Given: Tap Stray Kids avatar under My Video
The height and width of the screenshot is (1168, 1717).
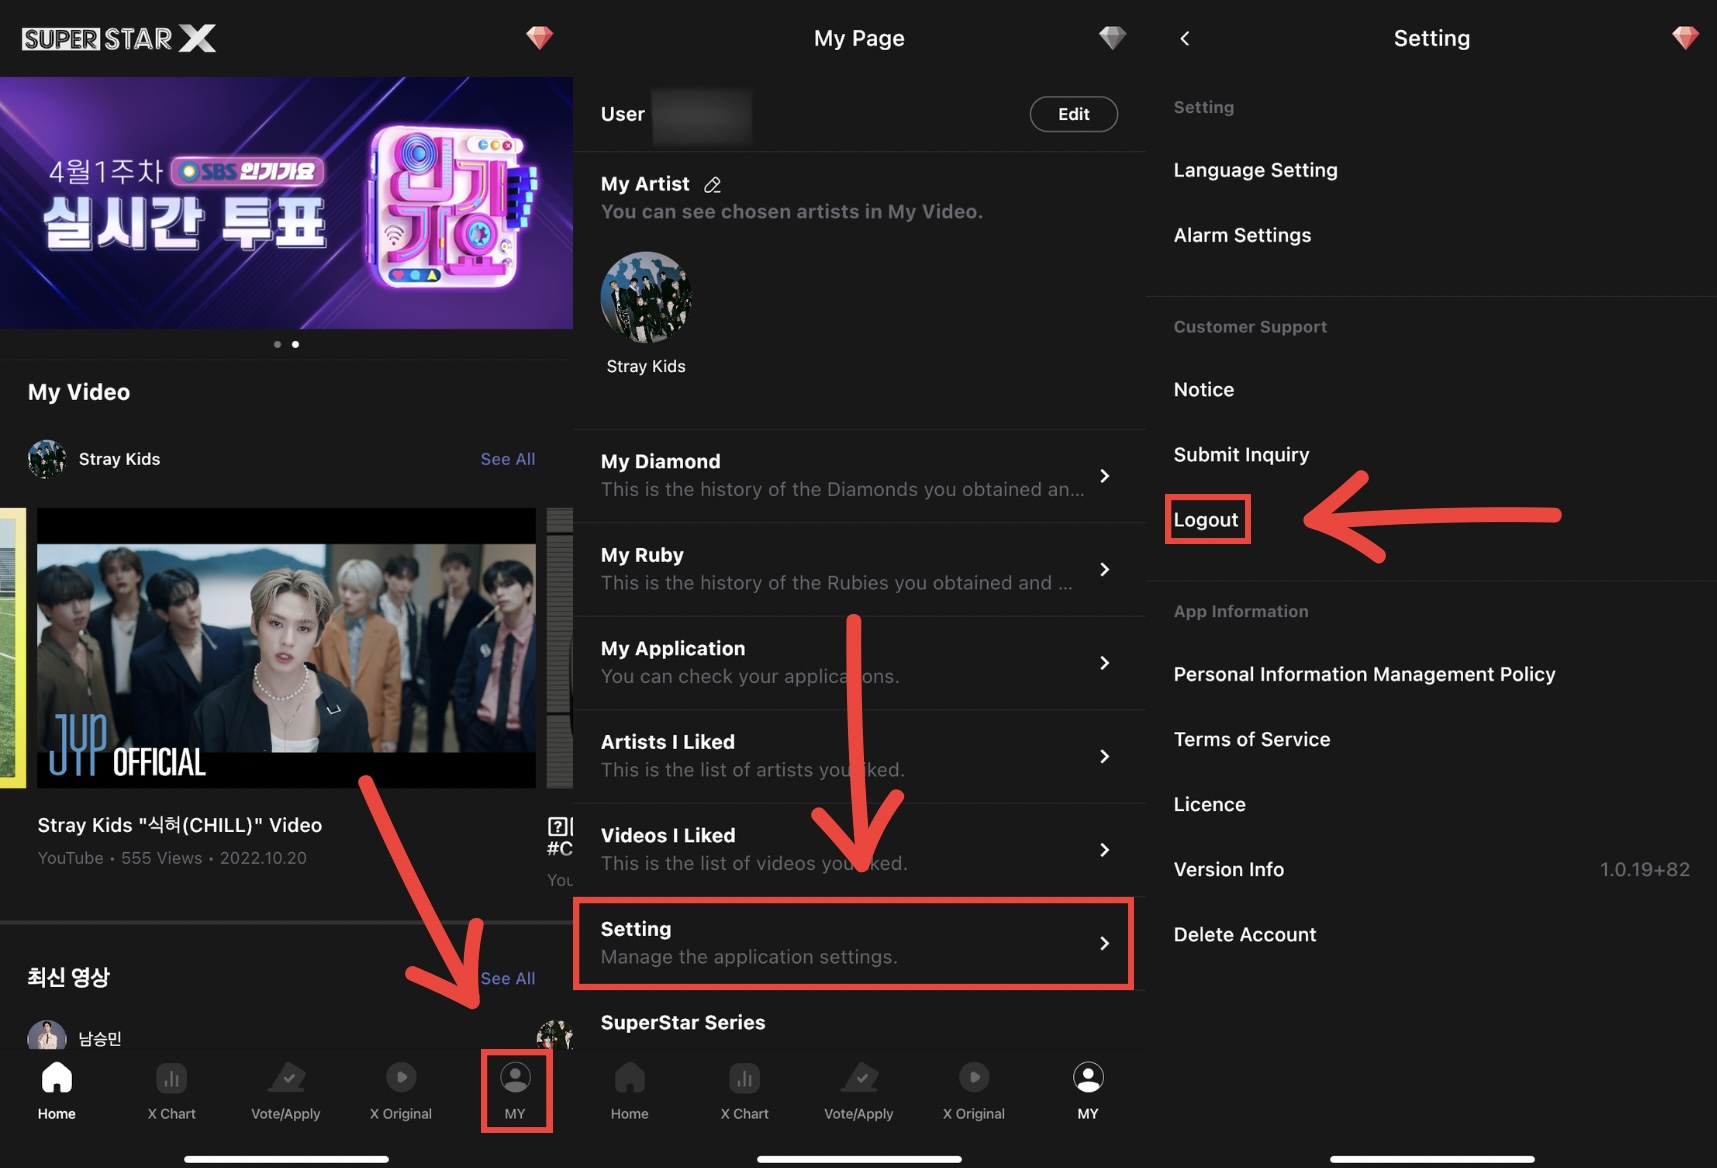Looking at the screenshot, I should (x=47, y=459).
